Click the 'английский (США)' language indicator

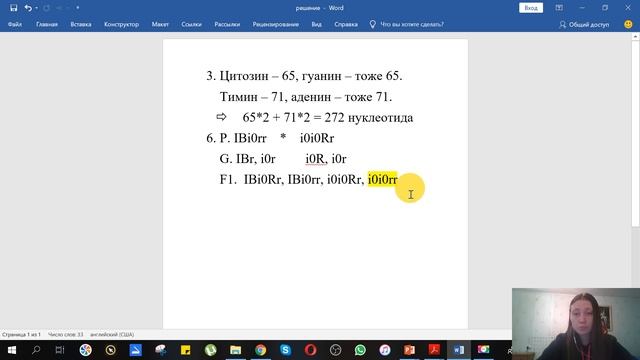112,334
